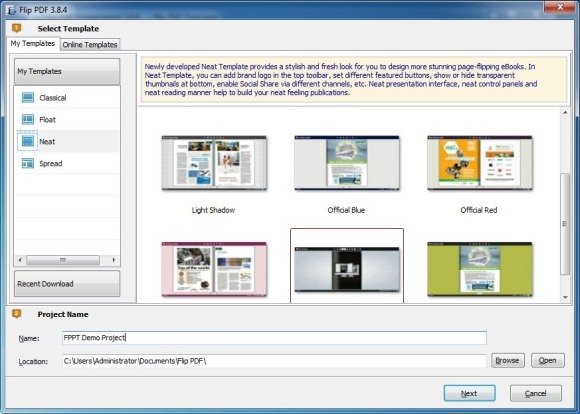Choose the Official Blue theme thumbnail
Screen dimensions: 580x414
pos(347,163)
